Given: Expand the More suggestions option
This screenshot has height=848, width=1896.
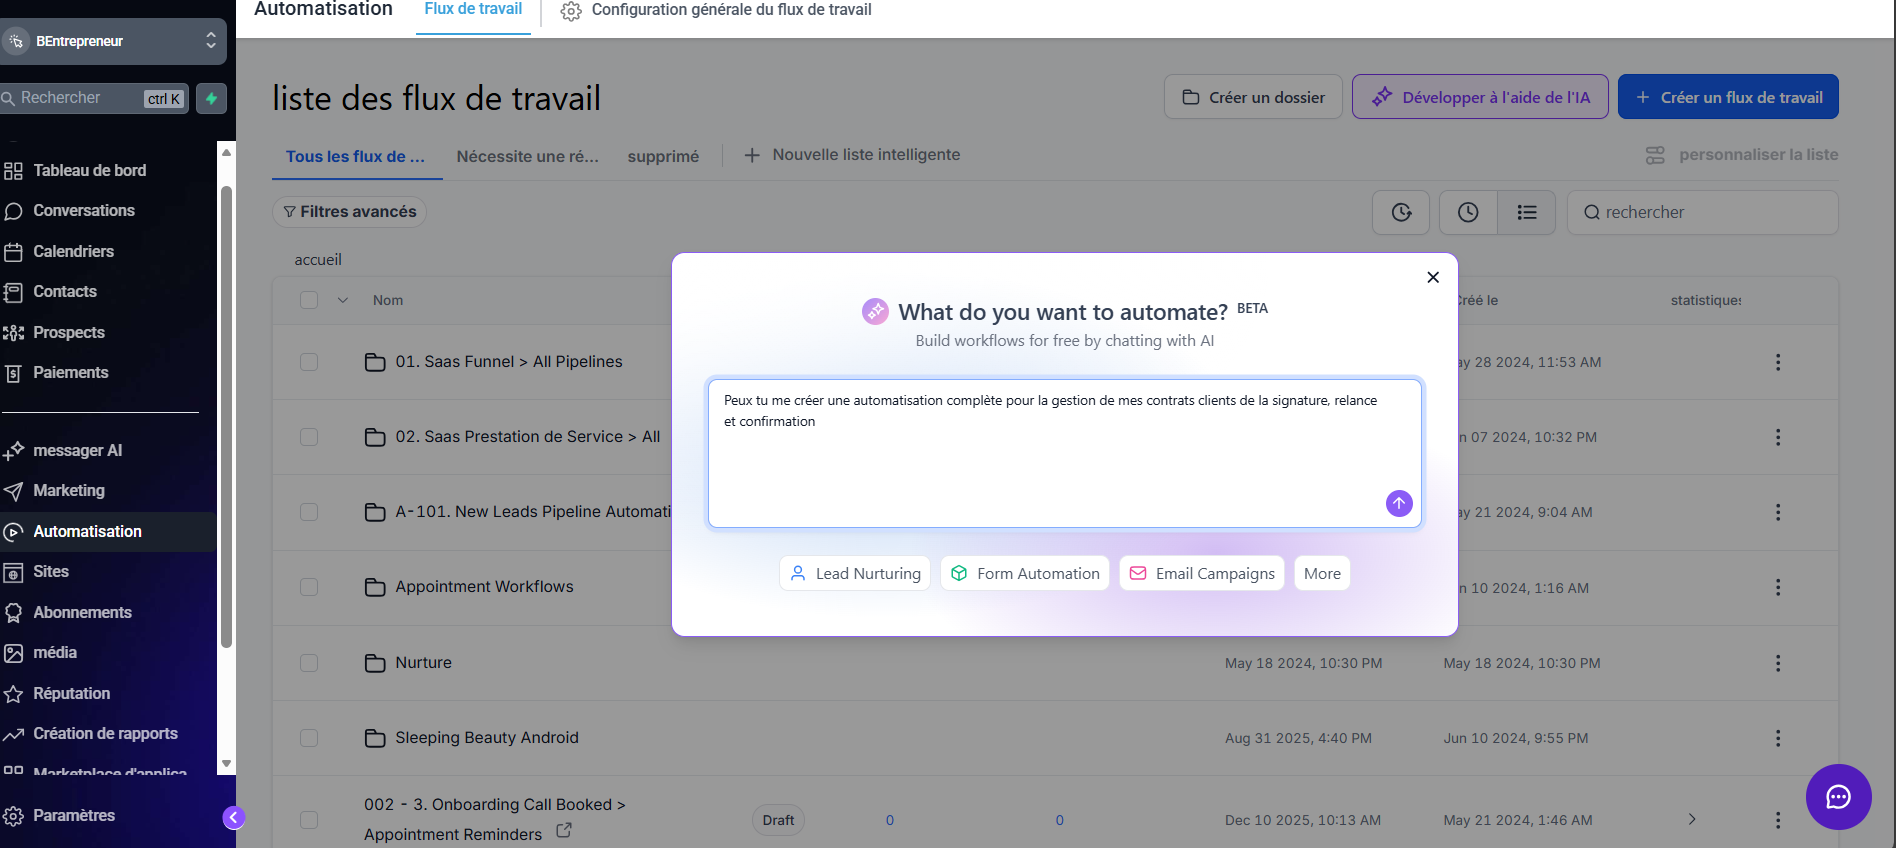Looking at the screenshot, I should point(1321,573).
